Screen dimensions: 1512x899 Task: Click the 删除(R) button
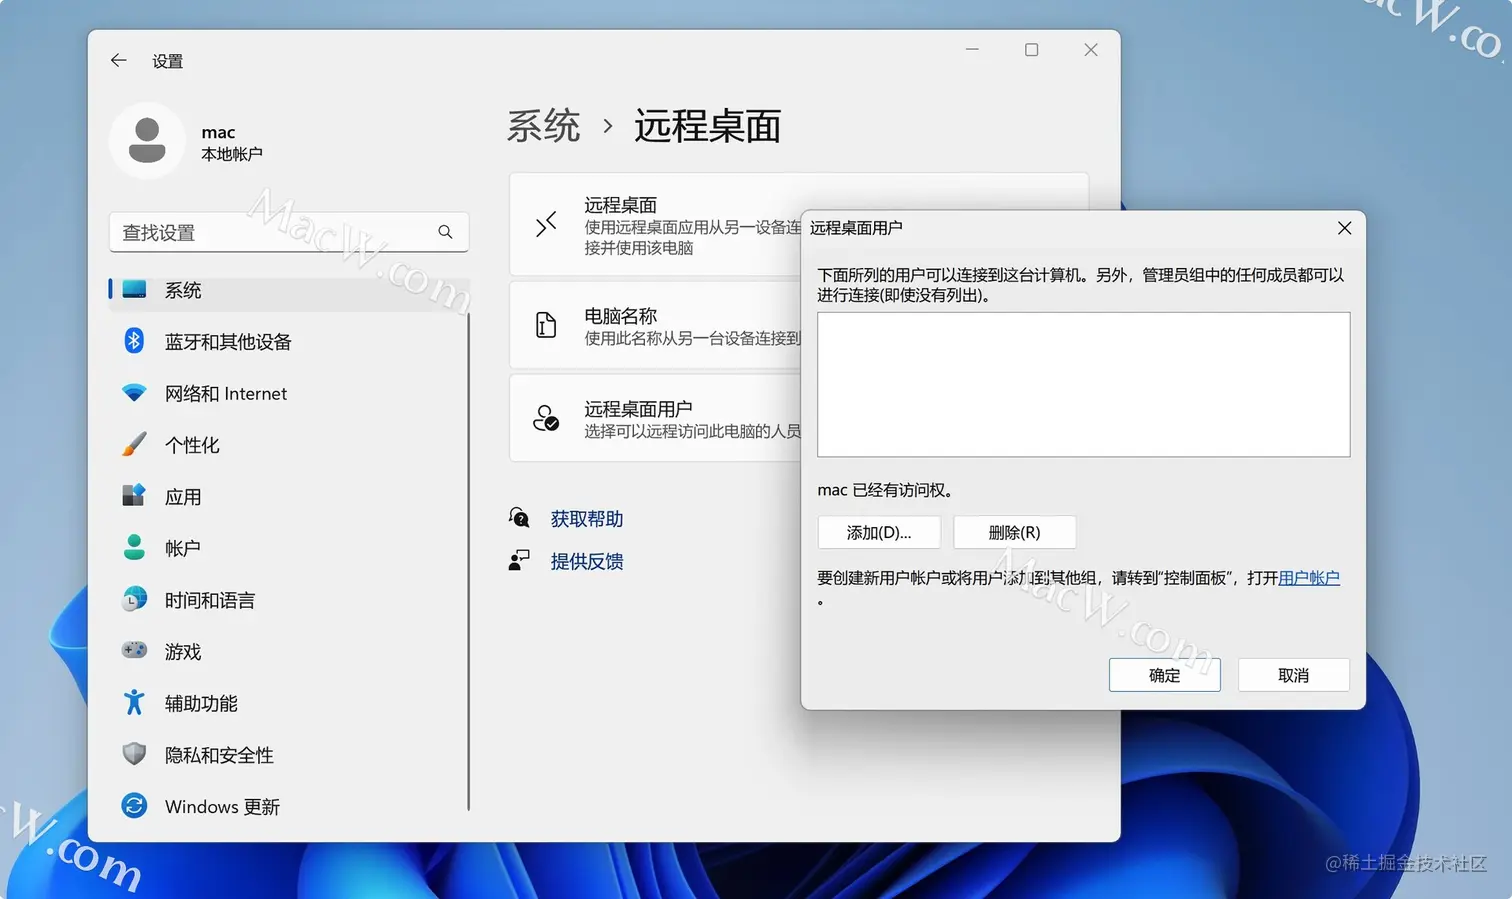(1015, 532)
